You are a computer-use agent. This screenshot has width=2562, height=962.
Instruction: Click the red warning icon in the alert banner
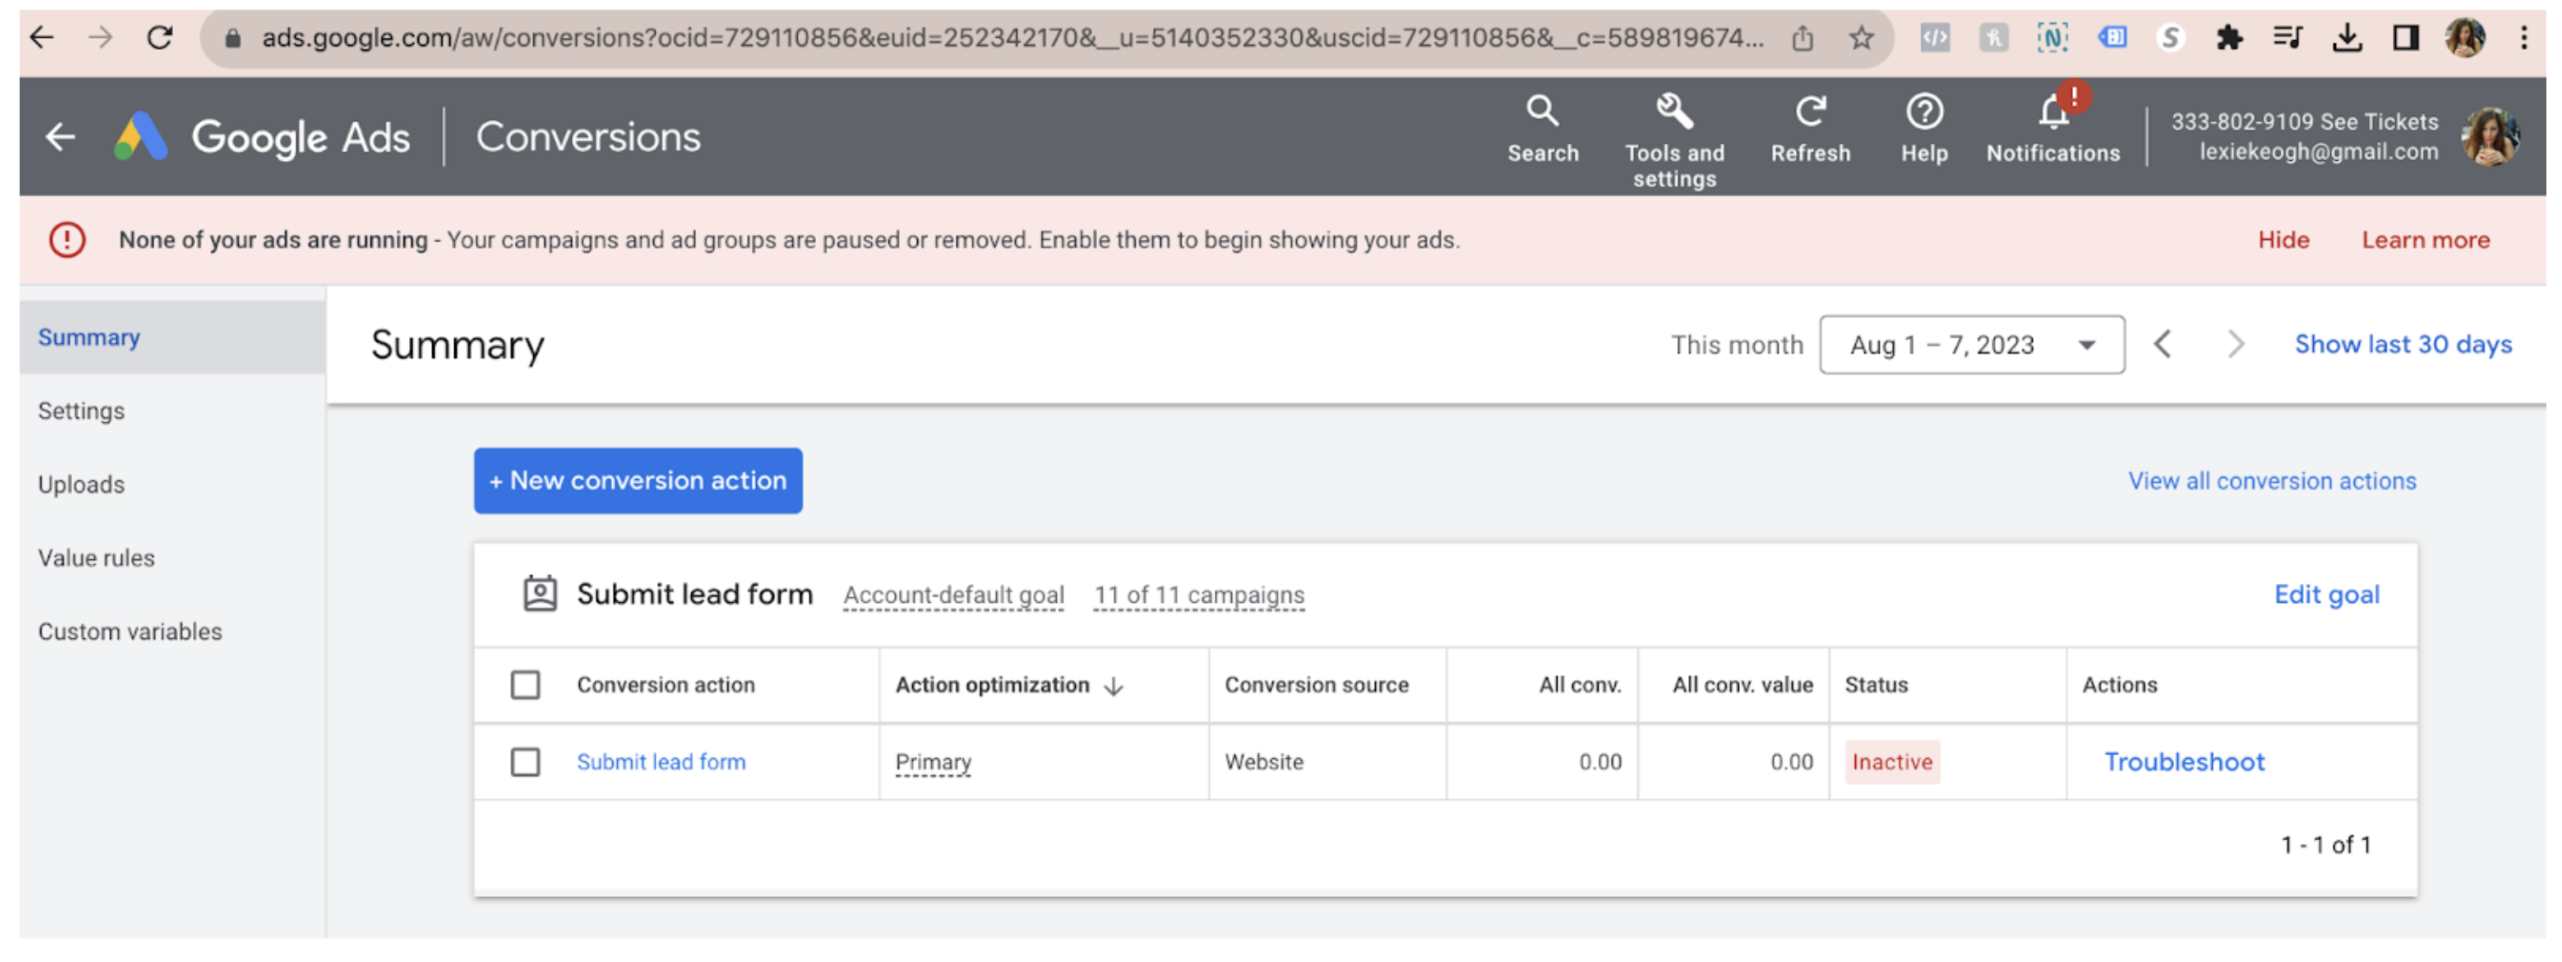coord(67,240)
